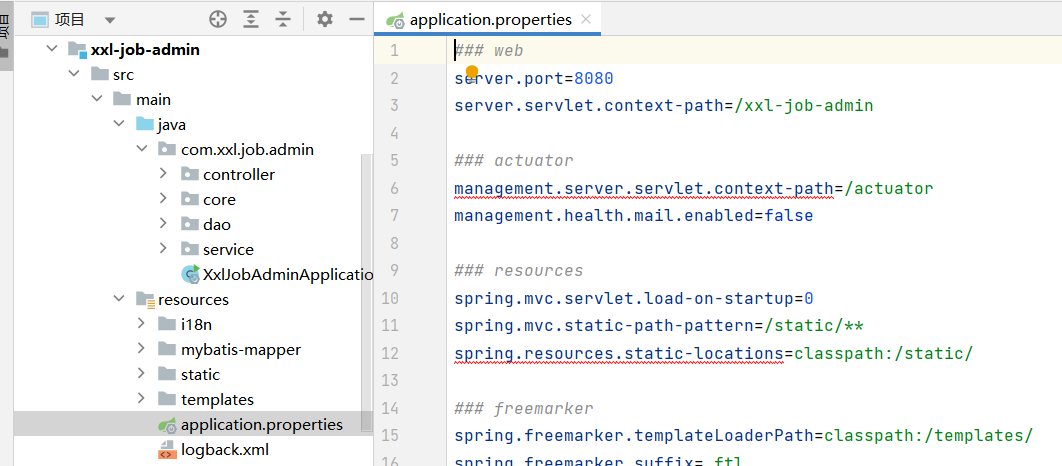The image size is (1062, 466).
Task: Collapse the com.xxl.job.admin package
Action: coord(141,150)
